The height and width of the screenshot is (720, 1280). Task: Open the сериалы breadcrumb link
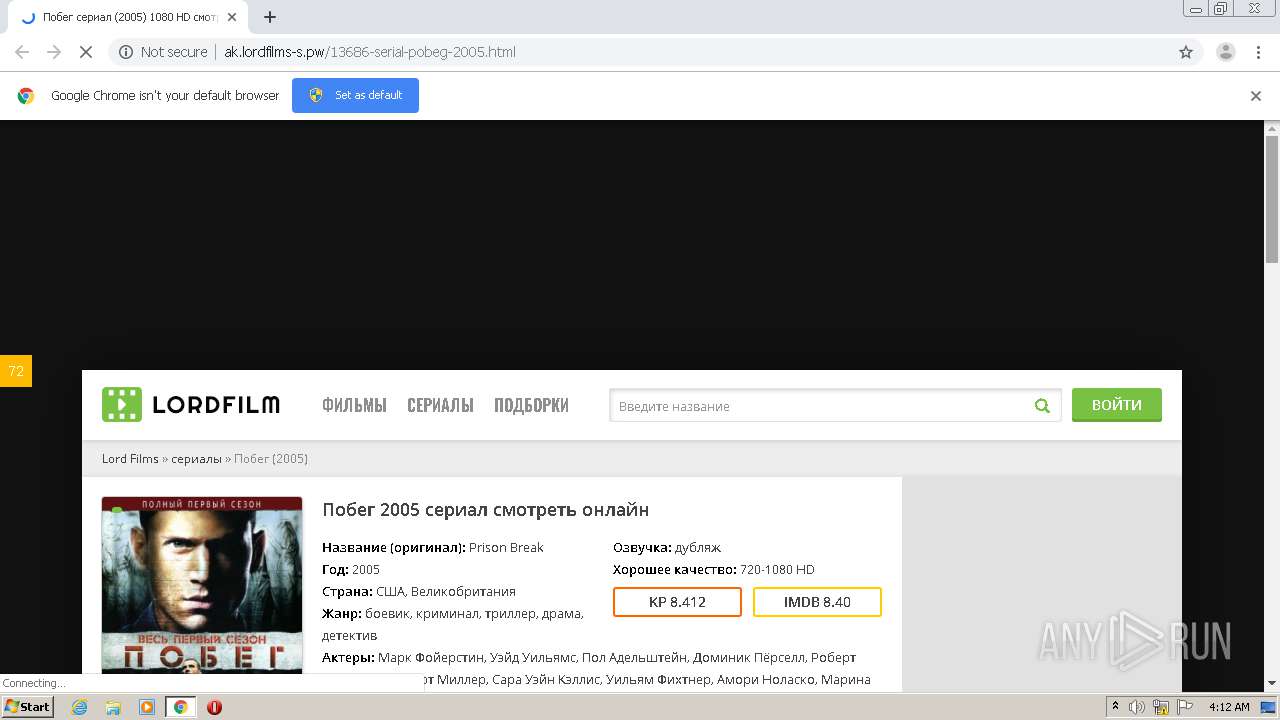(196, 459)
